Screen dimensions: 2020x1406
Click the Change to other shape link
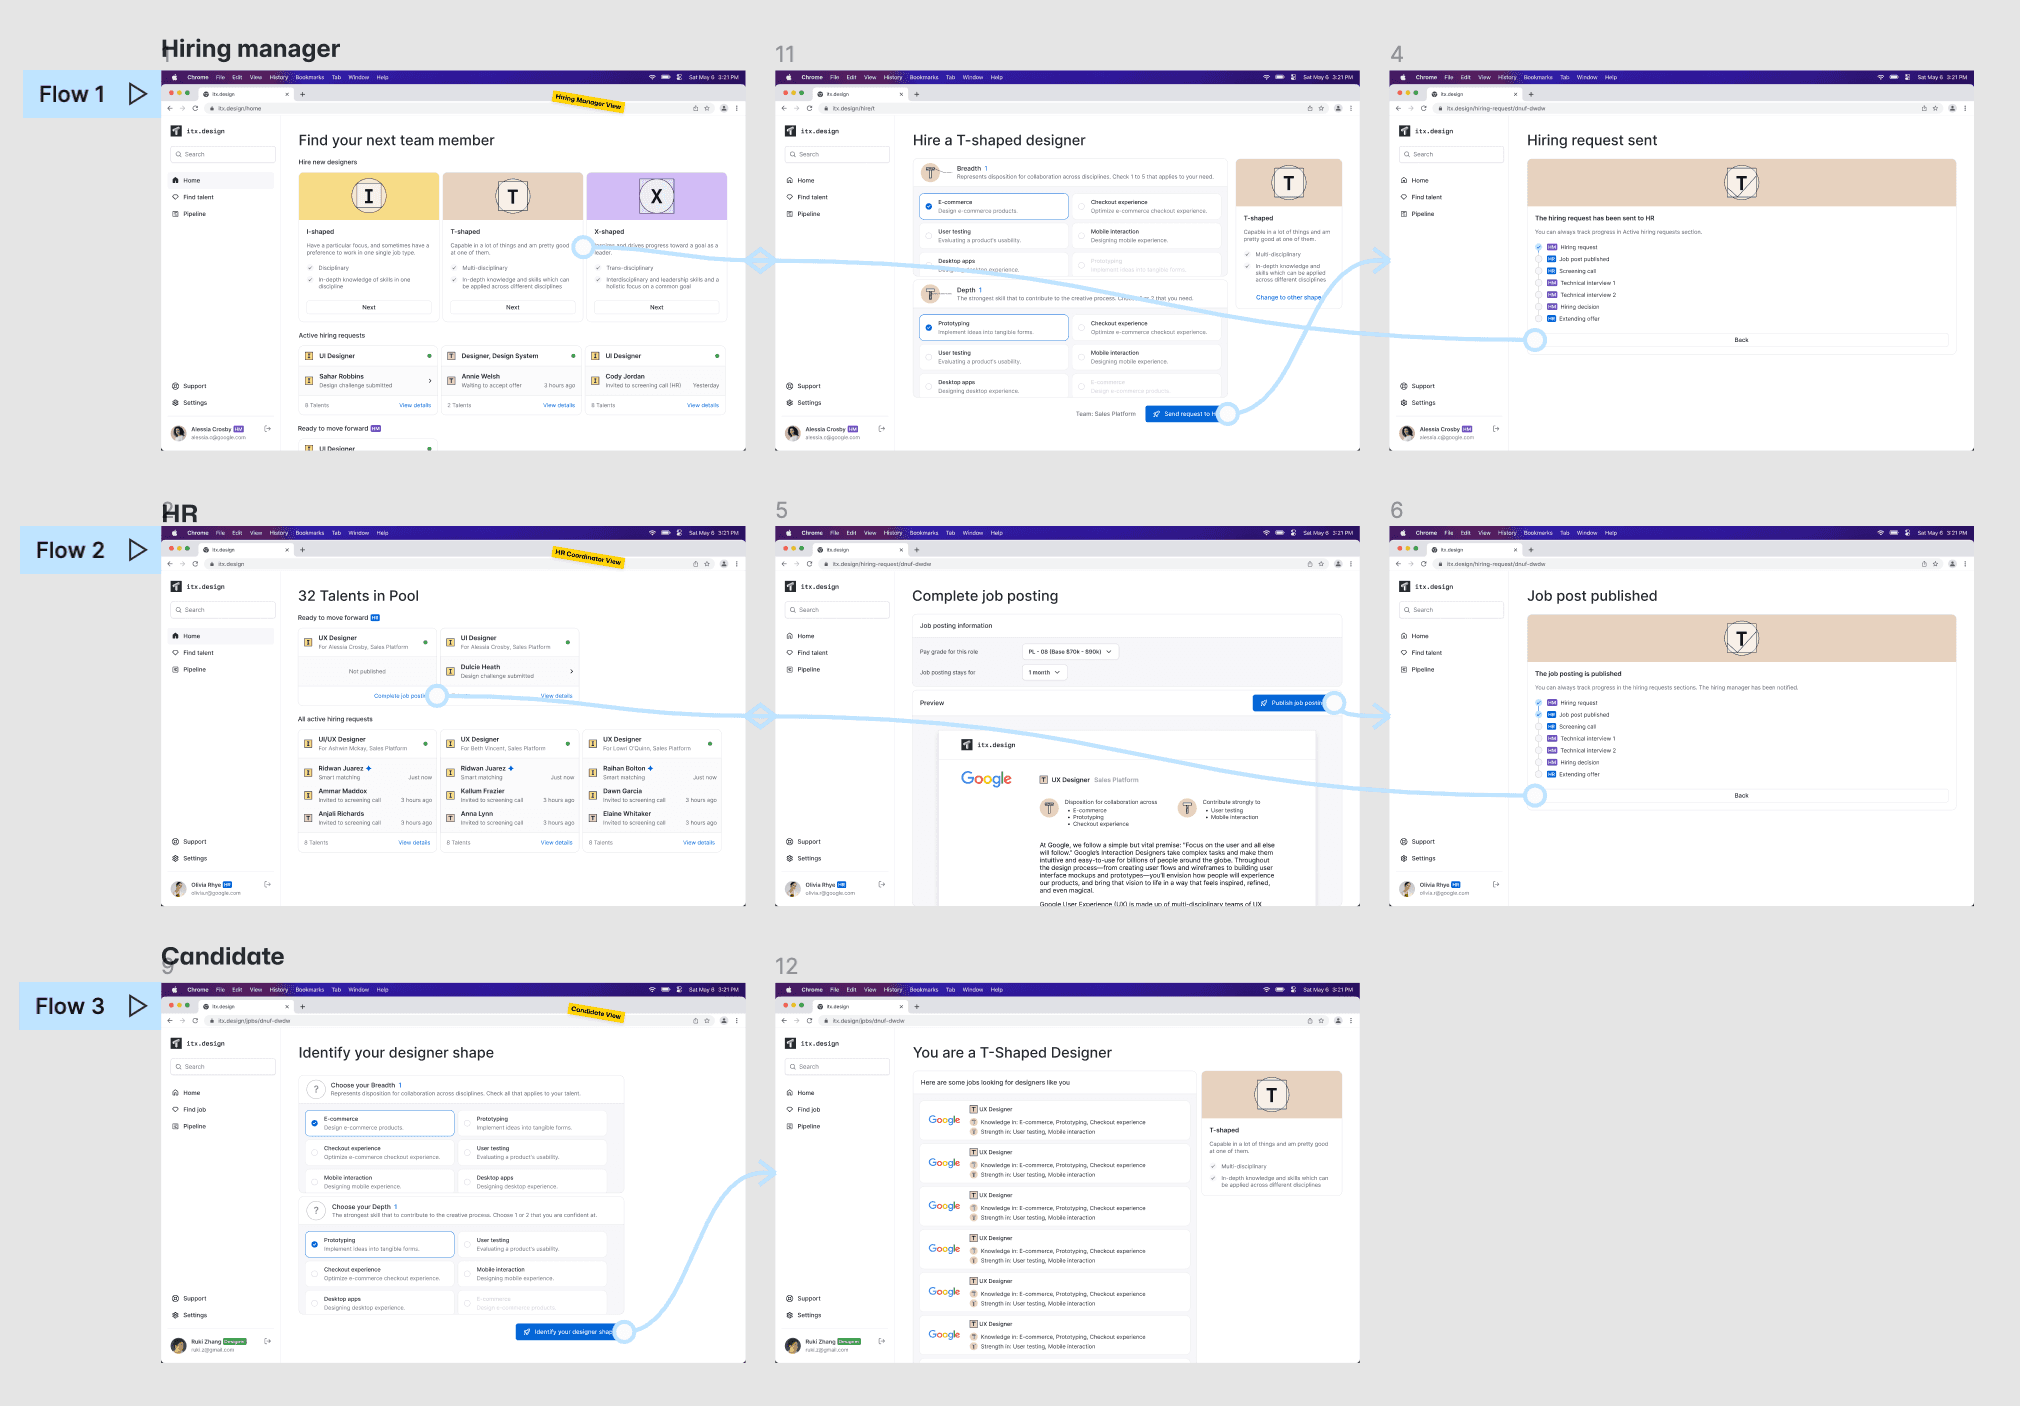coord(1288,297)
